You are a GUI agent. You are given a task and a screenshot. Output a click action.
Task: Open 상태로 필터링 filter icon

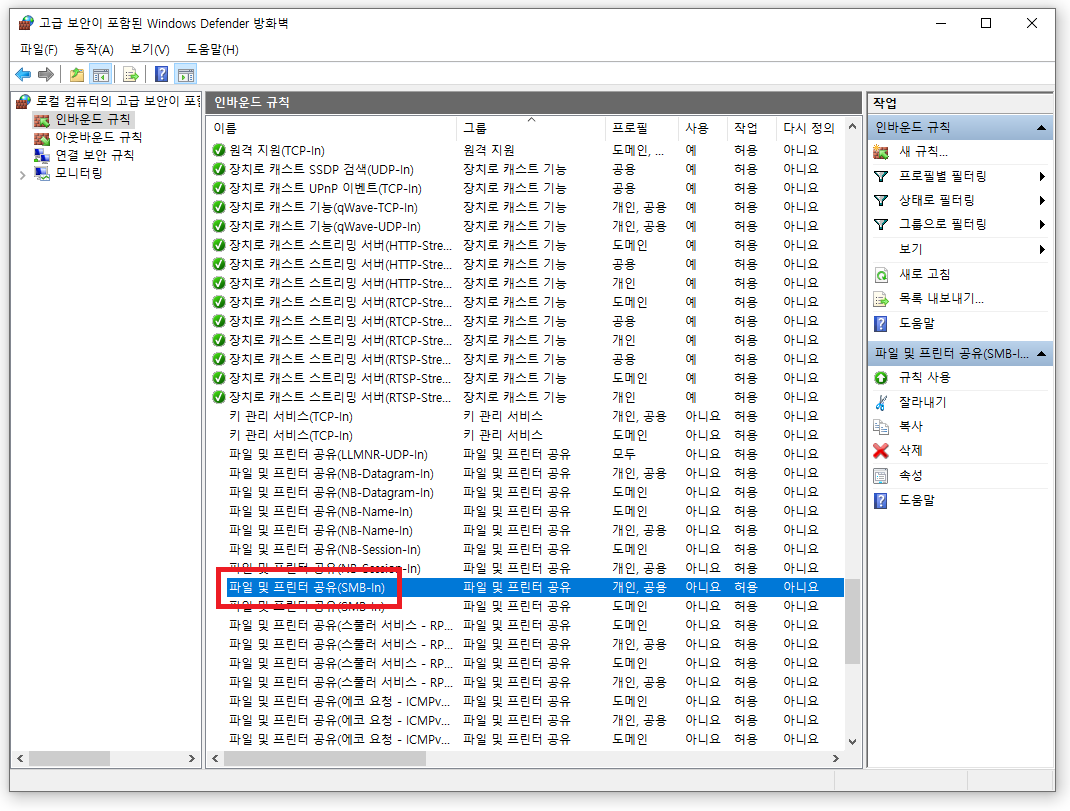881,200
